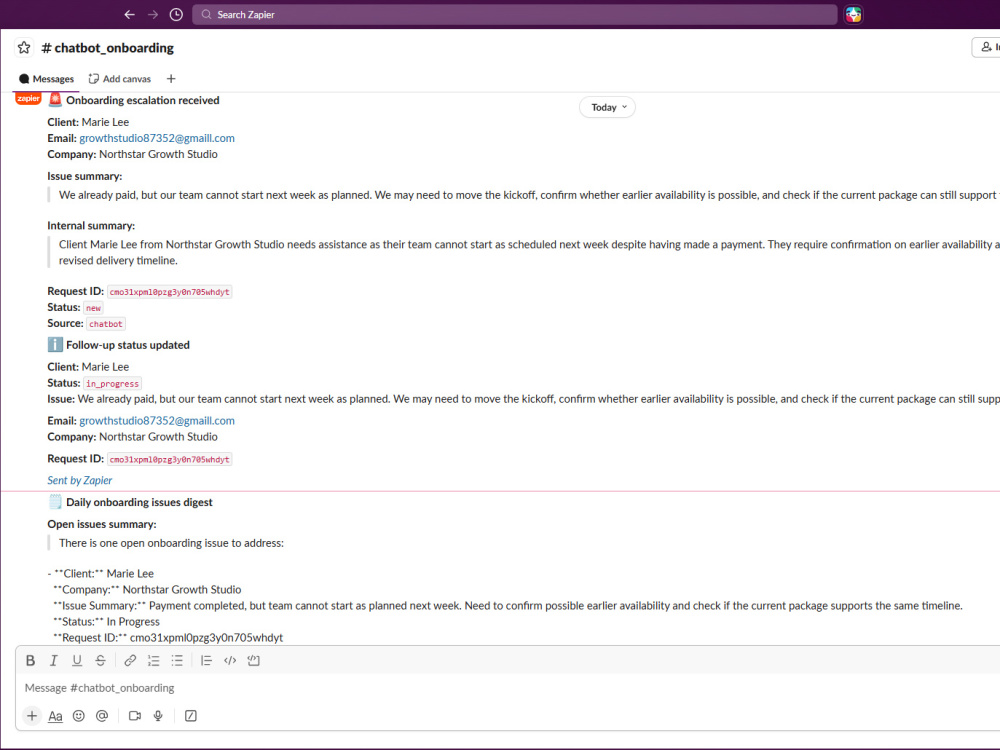
Task: Click 'Daily onboarding issues digest' heading
Action: click(139, 502)
